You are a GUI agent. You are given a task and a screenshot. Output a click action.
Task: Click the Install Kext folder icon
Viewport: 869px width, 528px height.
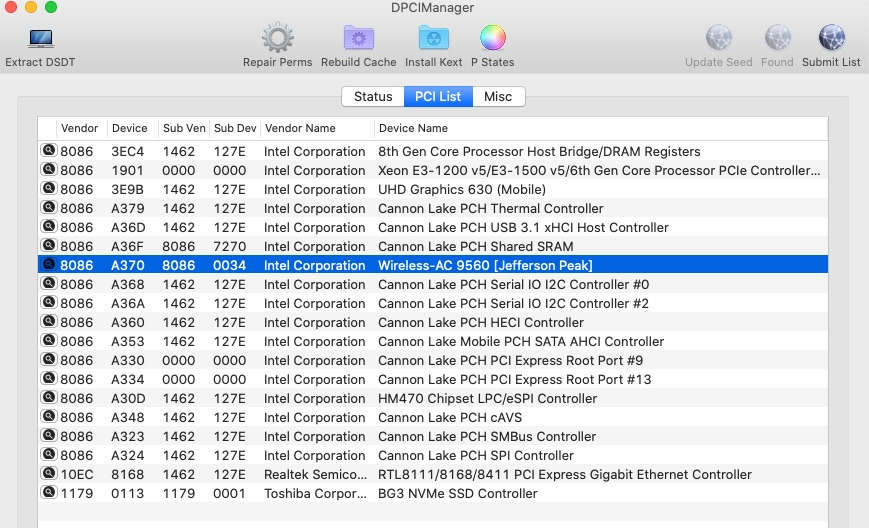[x=433, y=39]
